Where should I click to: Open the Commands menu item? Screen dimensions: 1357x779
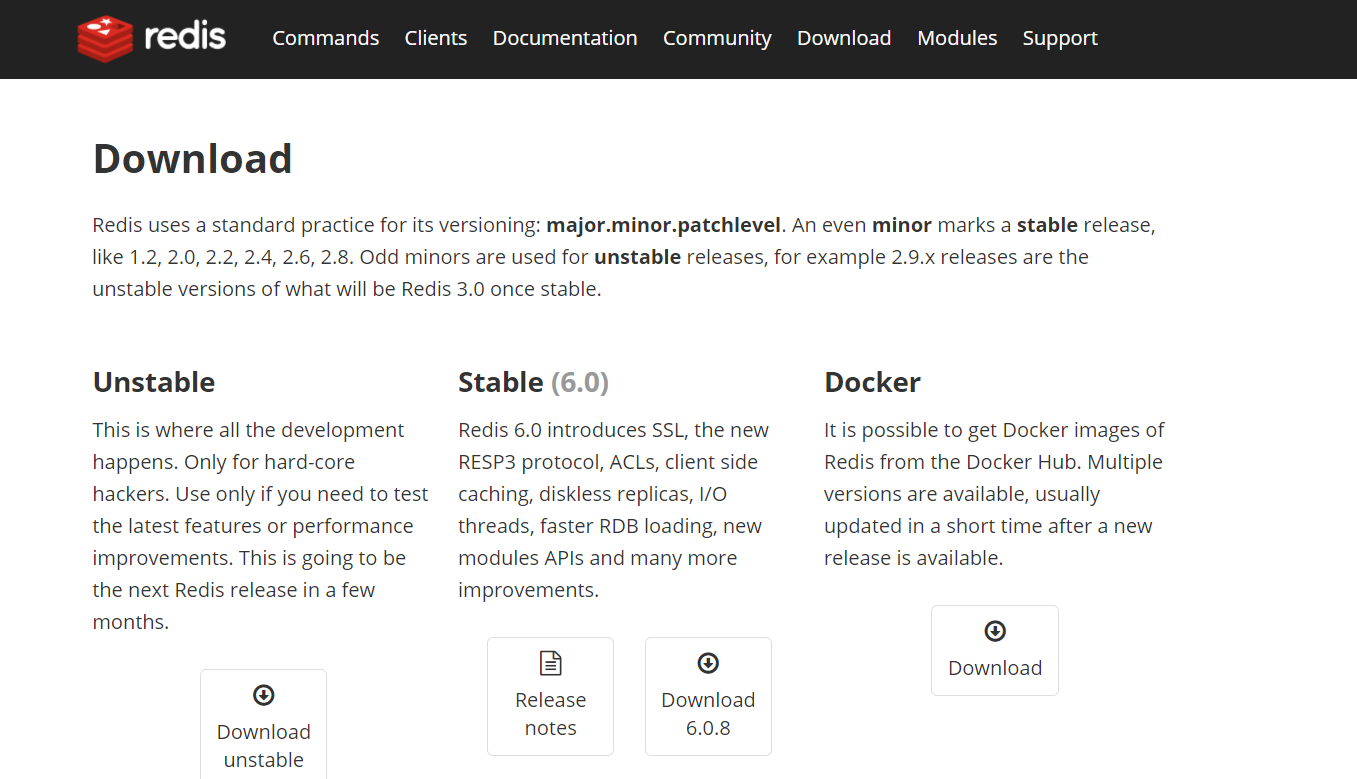point(326,38)
